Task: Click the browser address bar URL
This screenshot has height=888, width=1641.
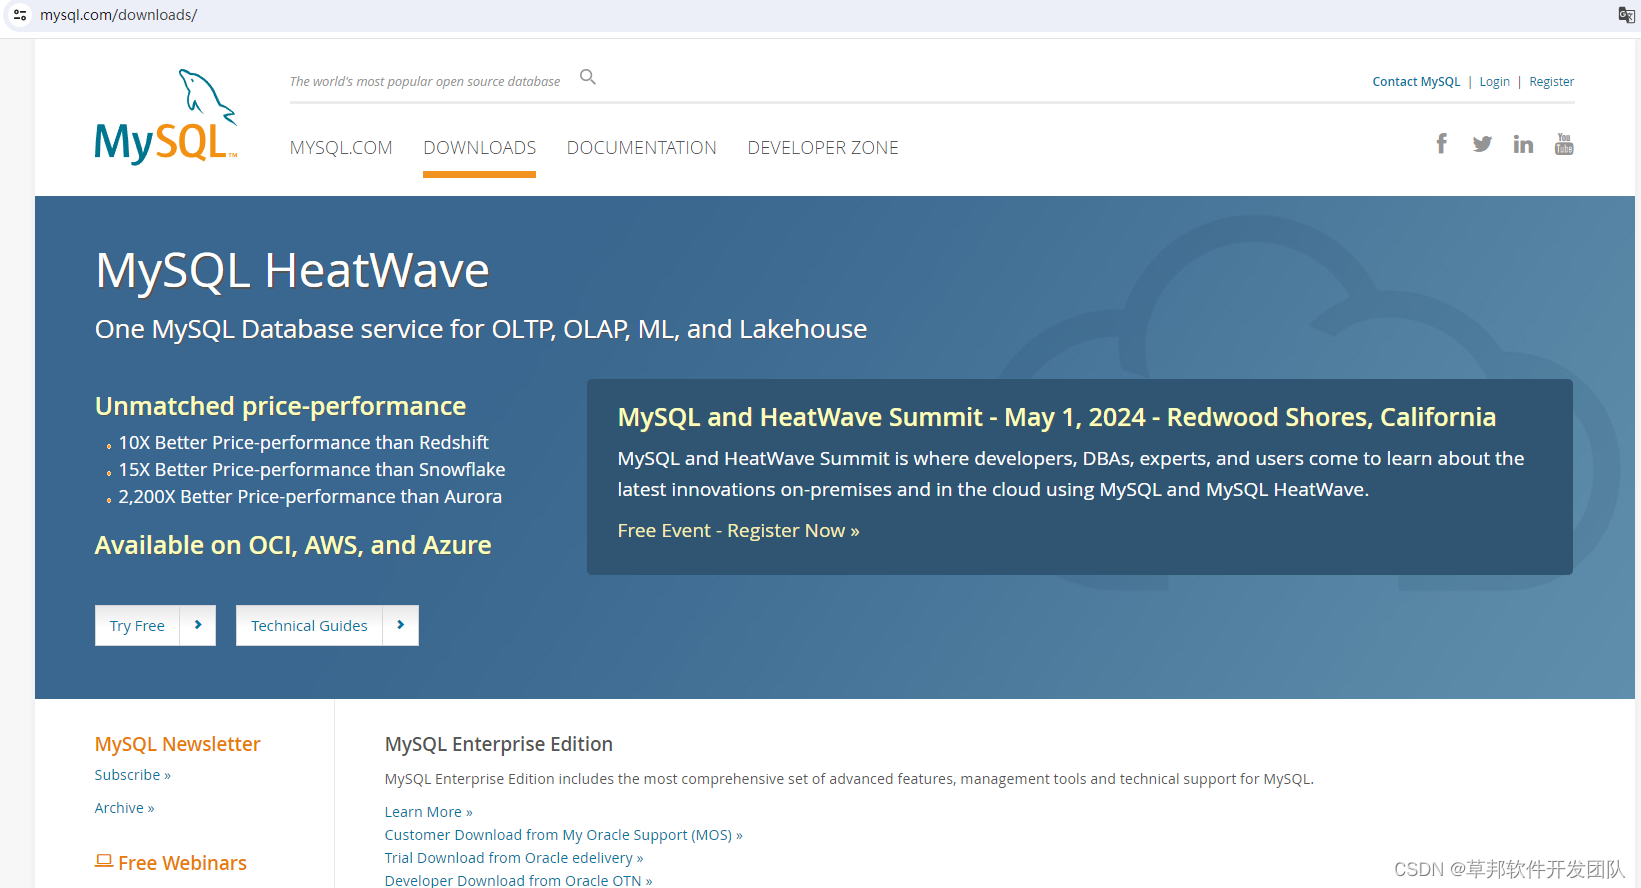Action: pyautogui.click(x=118, y=15)
